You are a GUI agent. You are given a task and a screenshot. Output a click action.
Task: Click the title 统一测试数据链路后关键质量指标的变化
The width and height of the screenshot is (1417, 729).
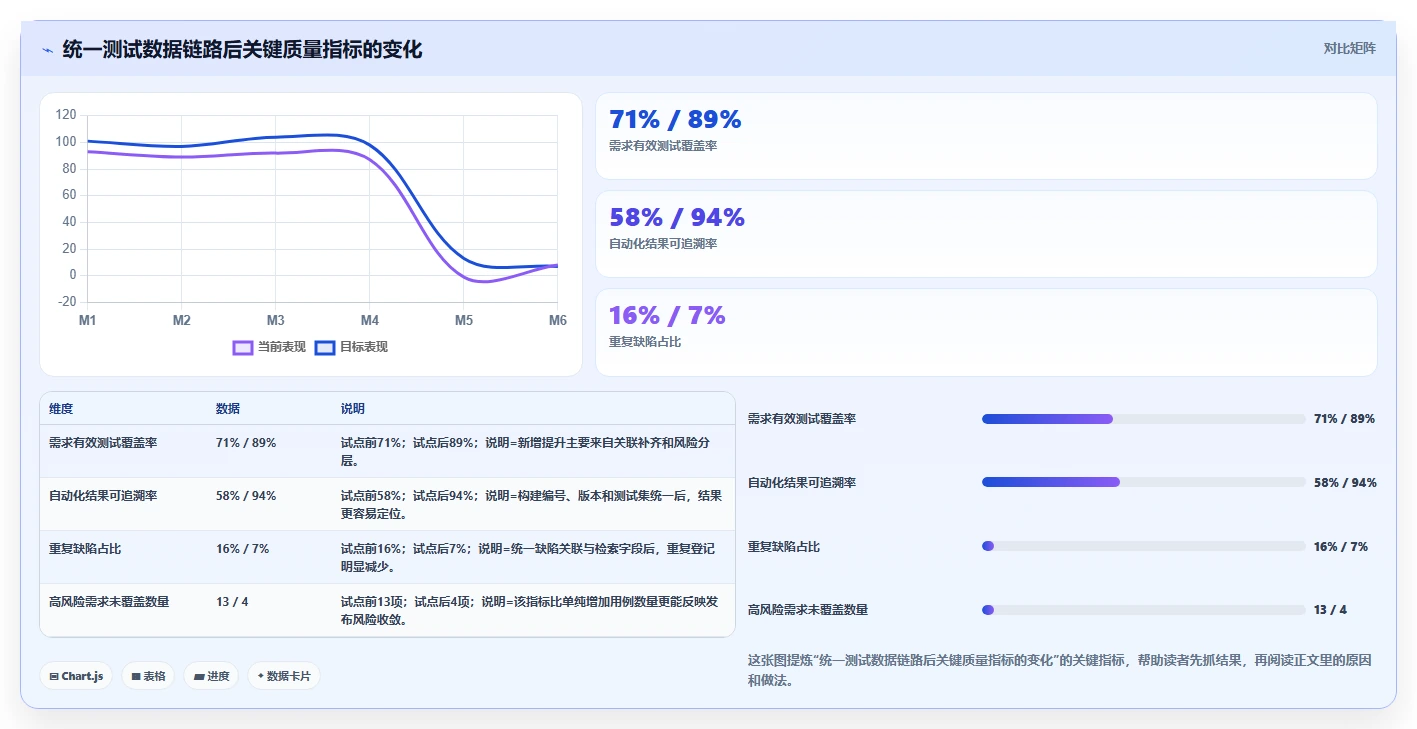(x=242, y=49)
